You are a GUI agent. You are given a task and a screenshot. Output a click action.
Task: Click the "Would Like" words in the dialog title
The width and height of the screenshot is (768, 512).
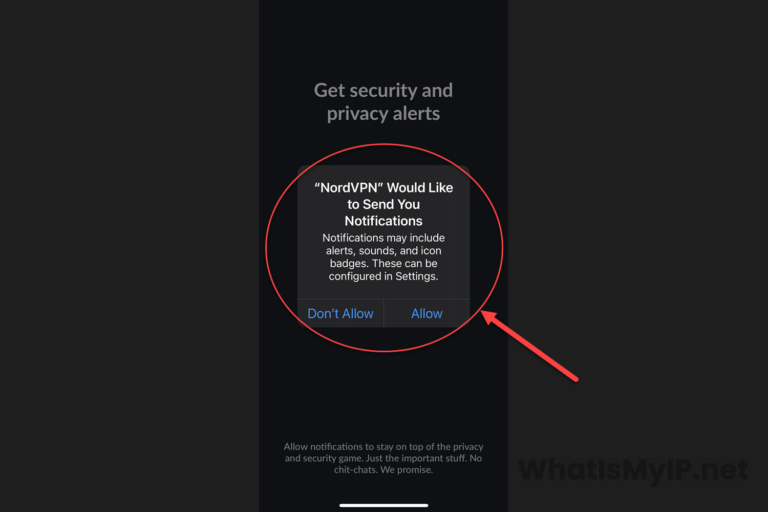tap(420, 188)
